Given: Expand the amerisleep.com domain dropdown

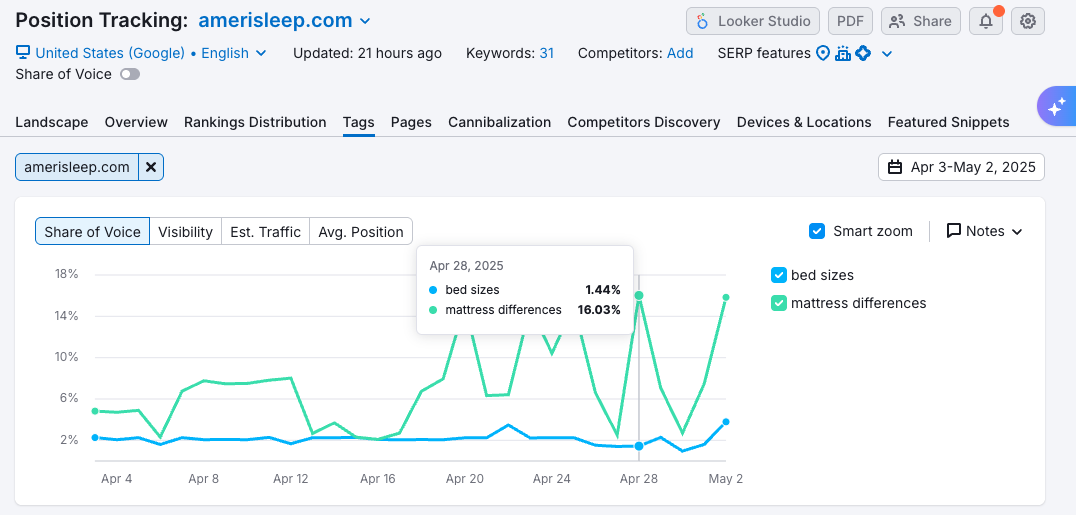Looking at the screenshot, I should (365, 21).
